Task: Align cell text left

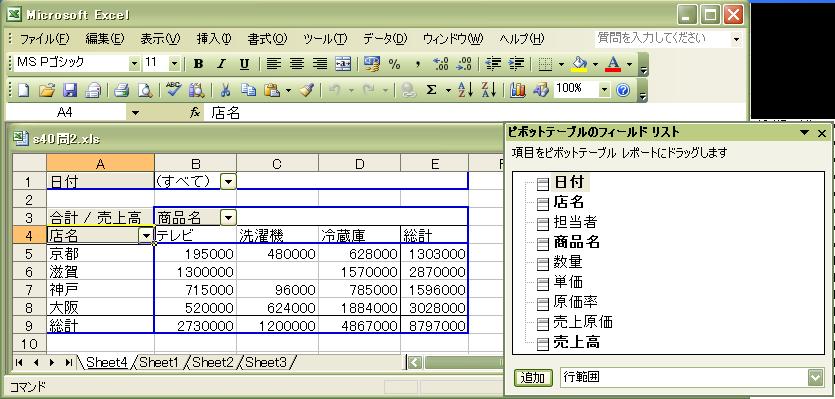Action: 273,64
